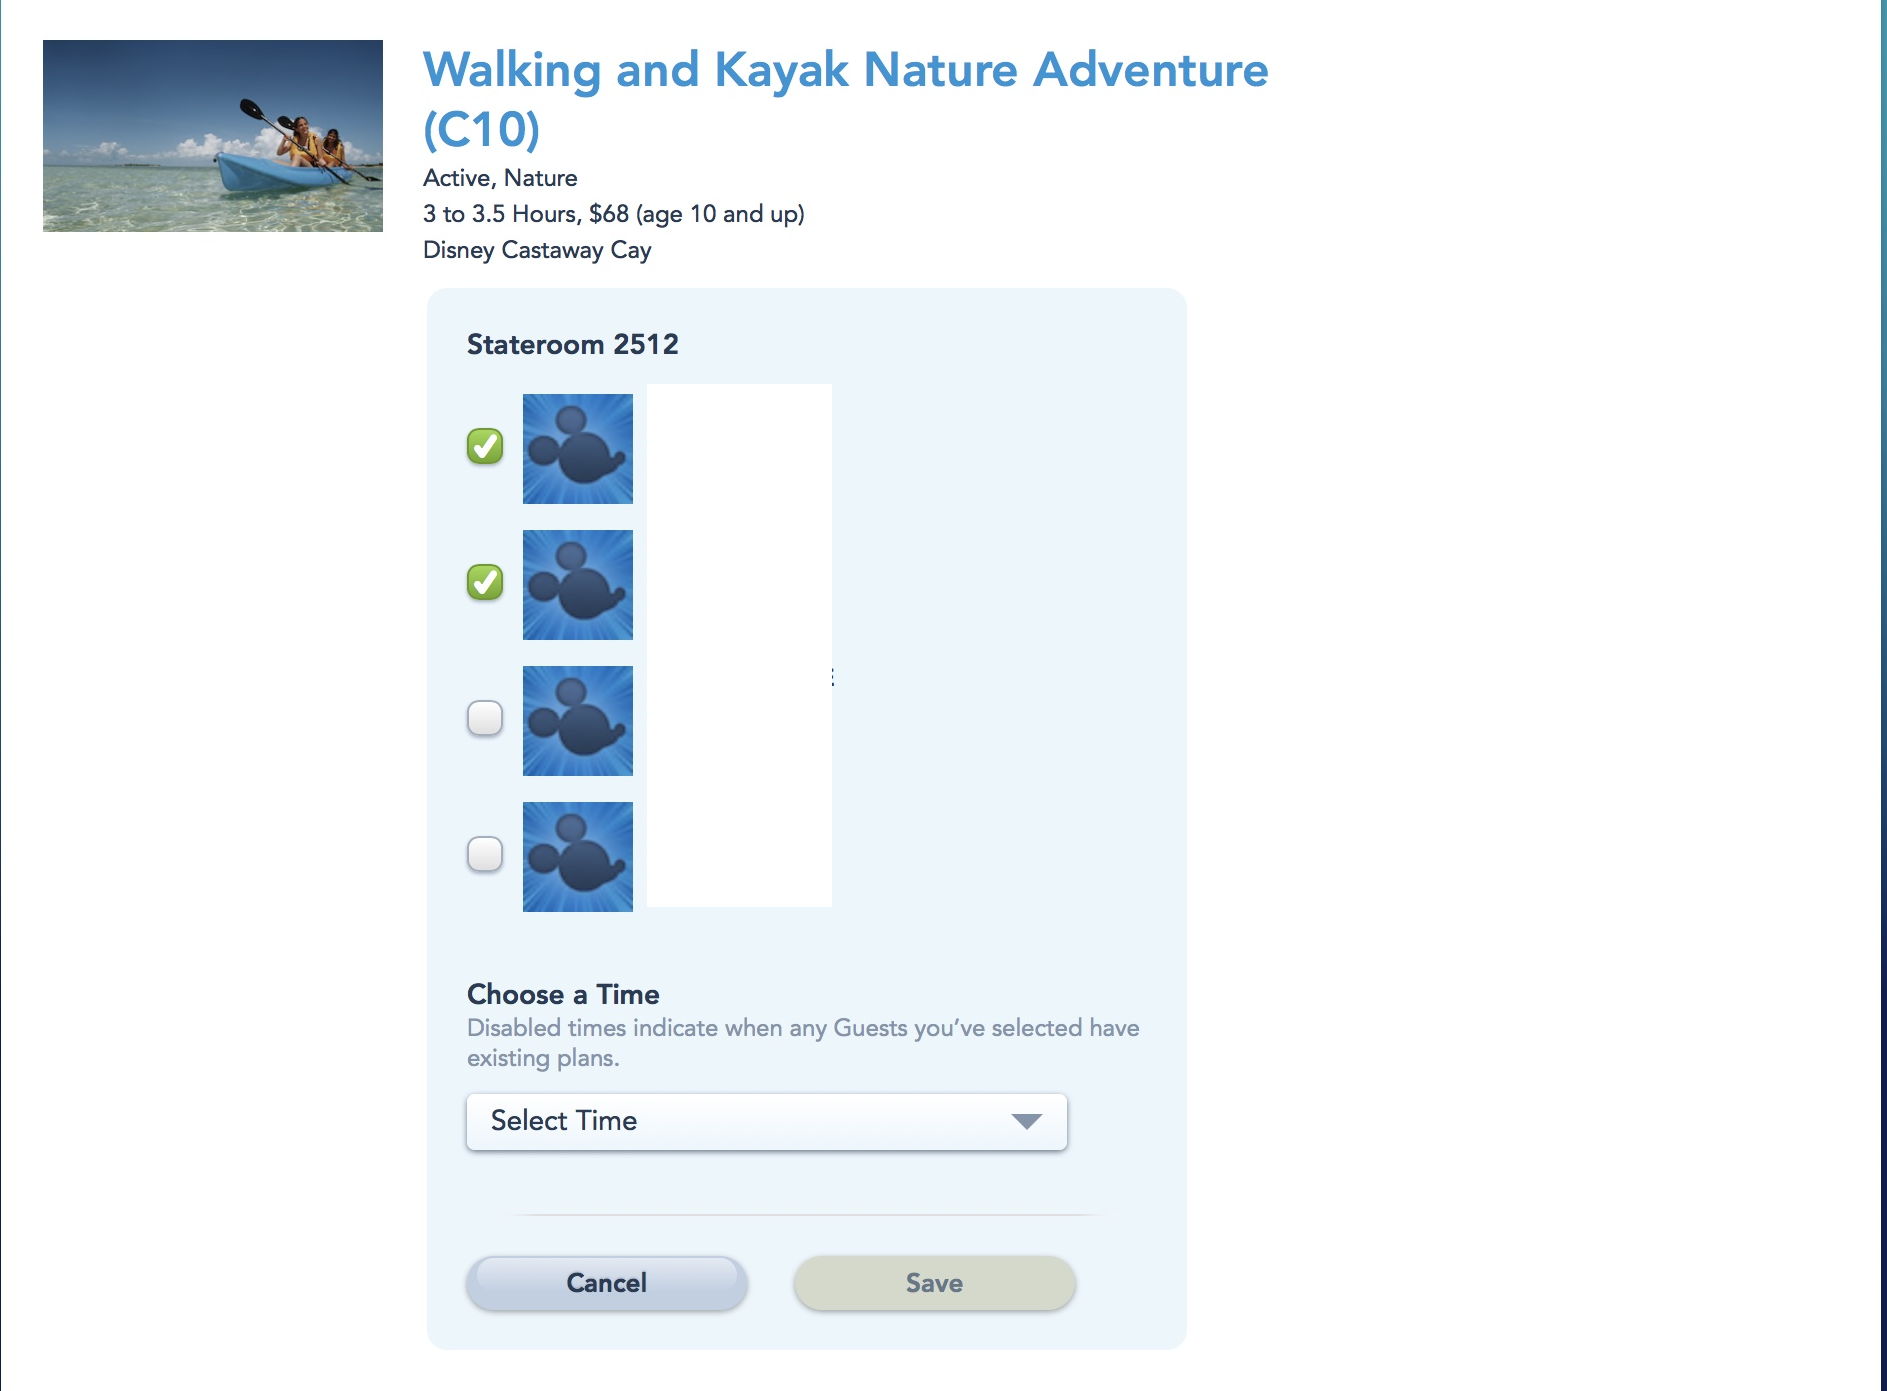
Task: Click the first guest's Mickey avatar icon
Action: click(x=577, y=449)
